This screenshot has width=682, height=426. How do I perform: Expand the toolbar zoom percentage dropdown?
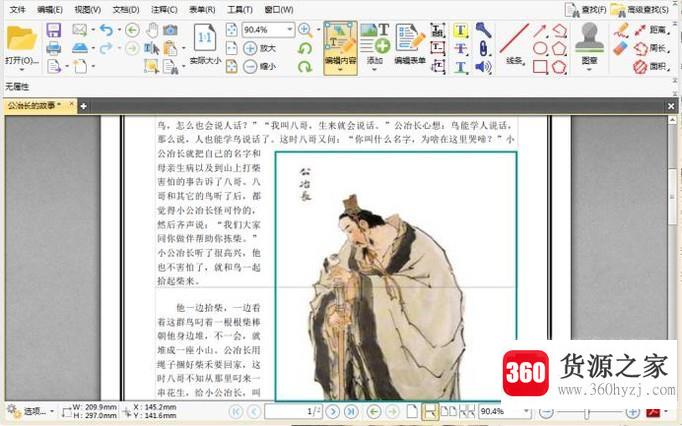click(x=290, y=30)
